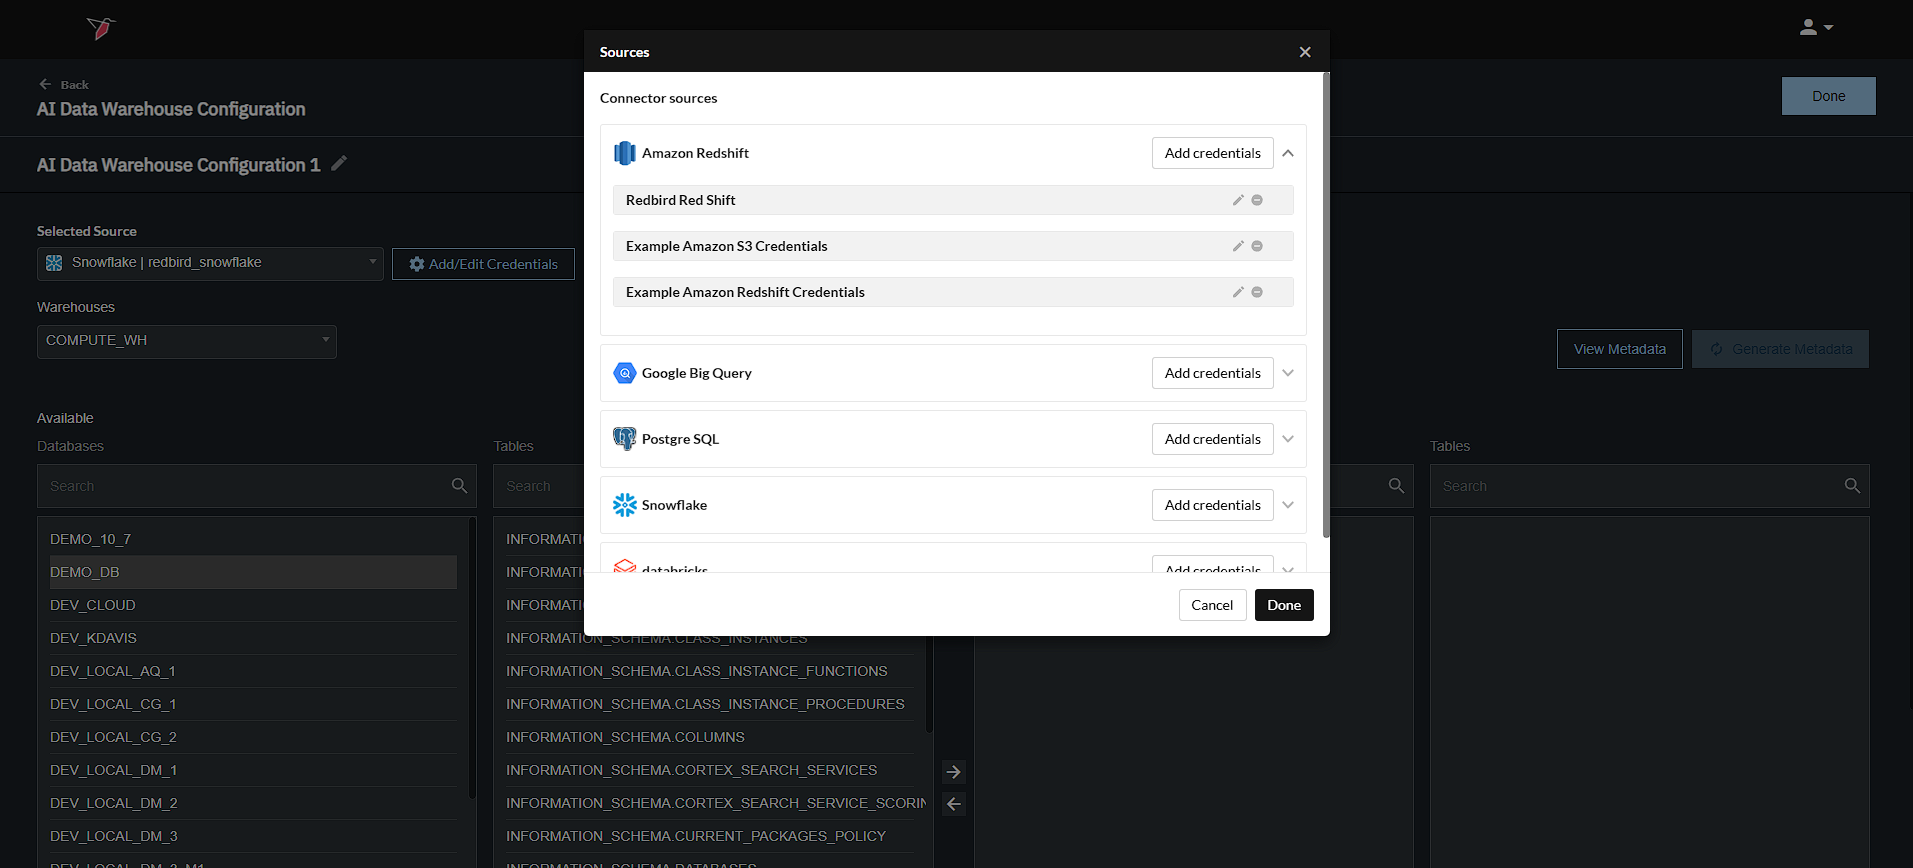Add credentials for Snowflake

click(x=1213, y=505)
